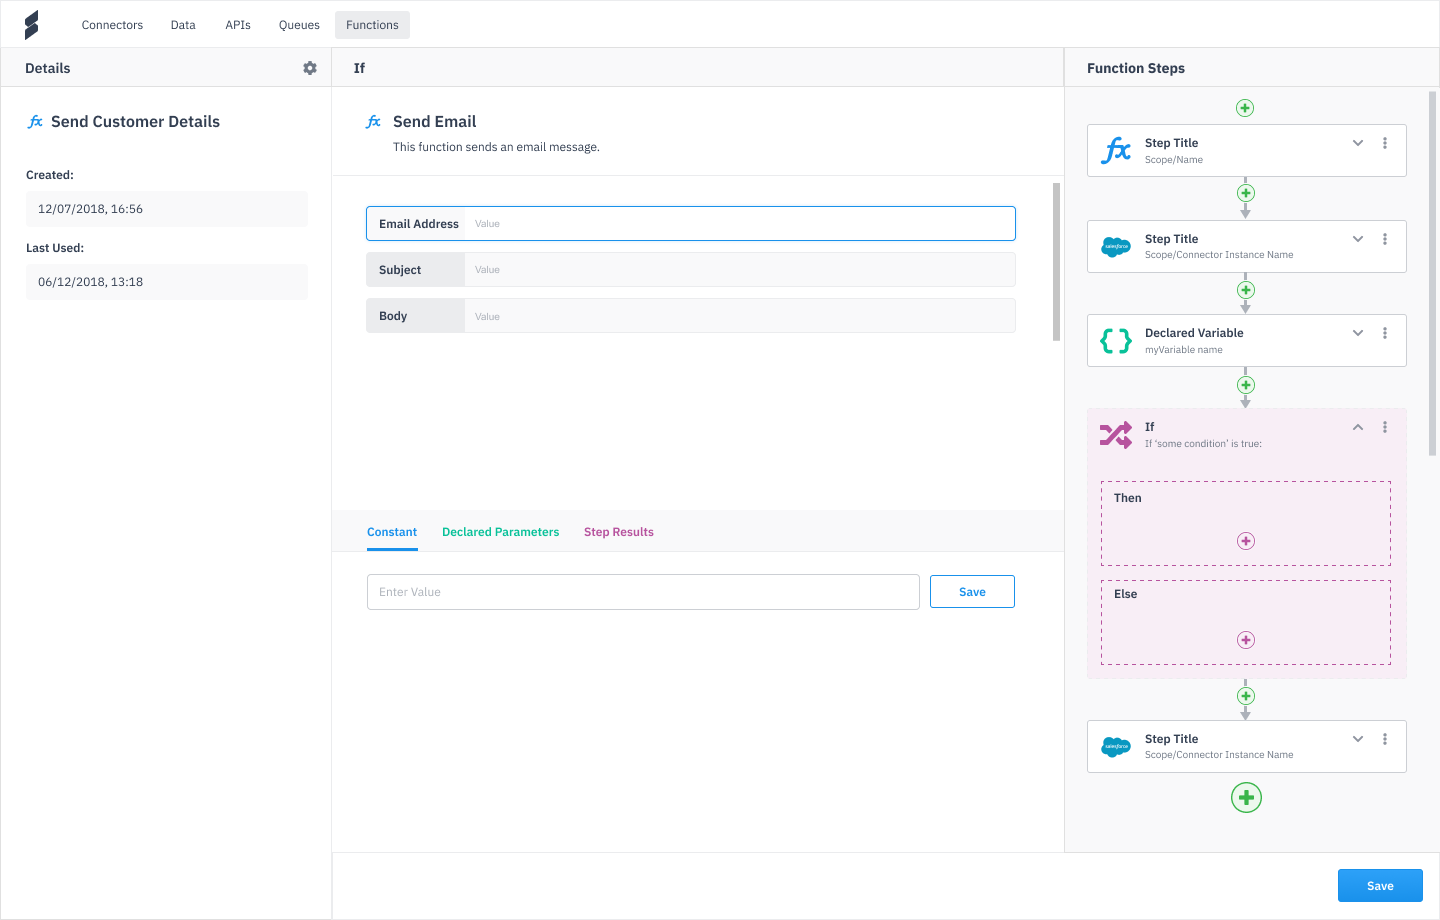Click the large green plus below the last step
Screen dimensions: 1440x920
1245,797
